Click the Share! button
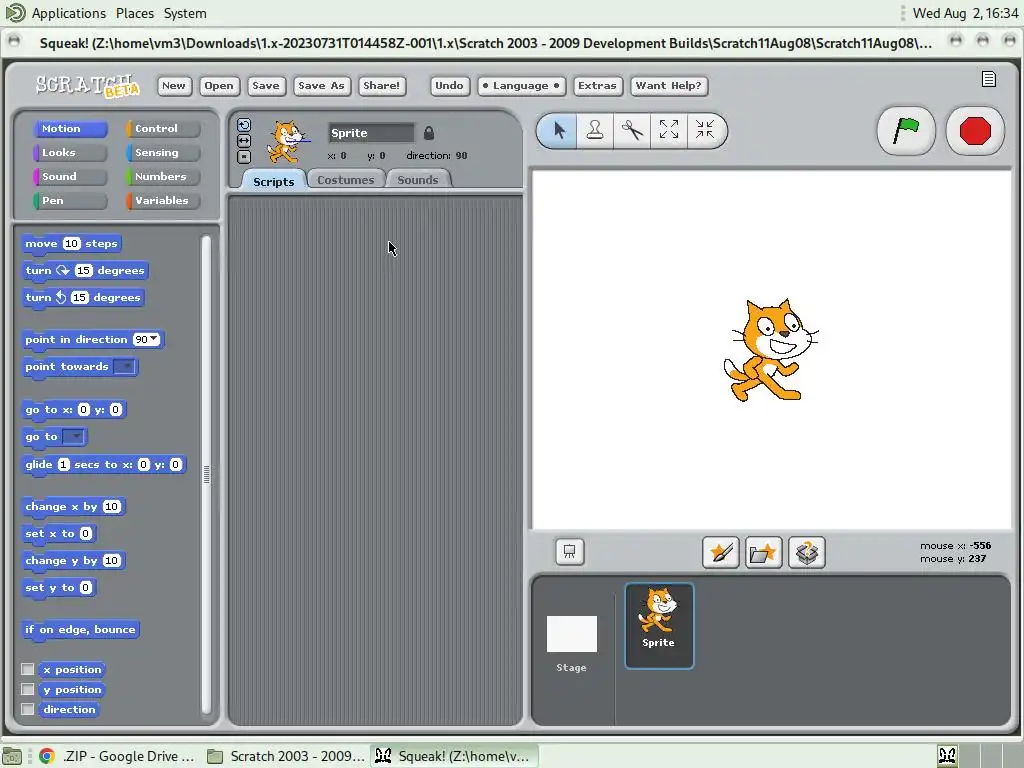Image resolution: width=1024 pixels, height=768 pixels. [x=381, y=86]
